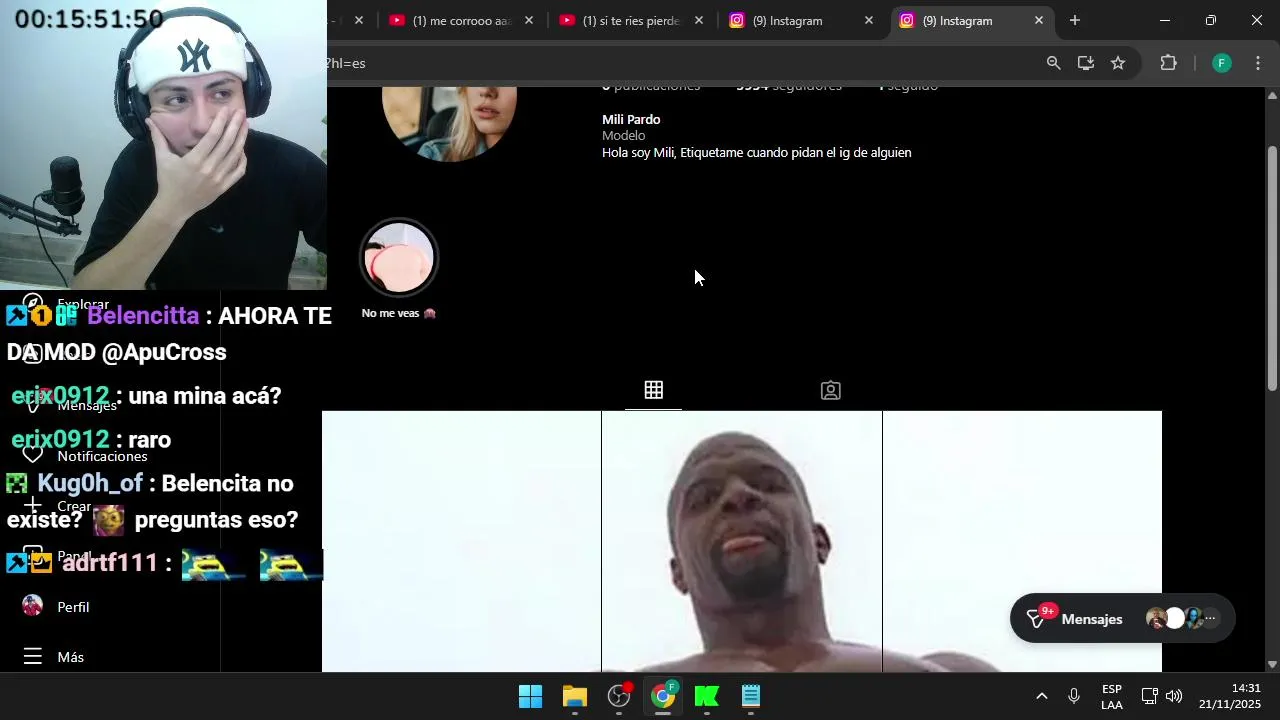
Task: Click the install app icon in address bar
Action: 1085,63
